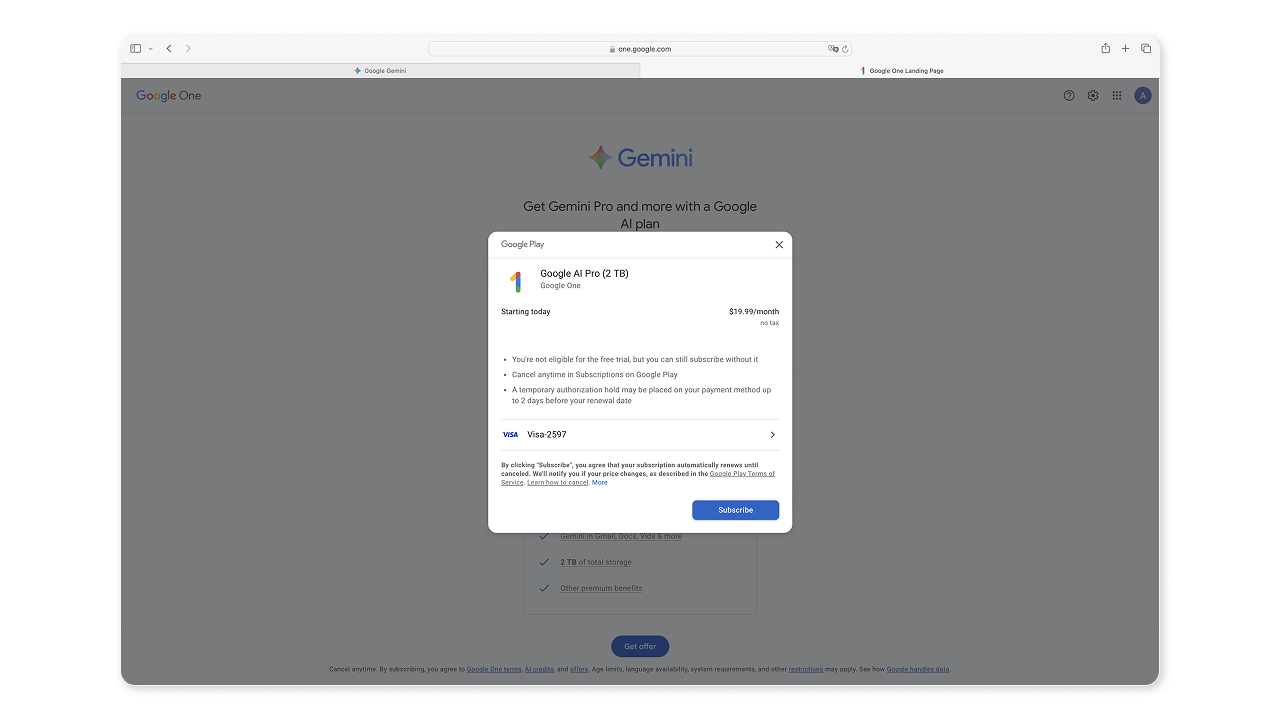The width and height of the screenshot is (1280, 720).
Task: Click the one.google.com address field
Action: pos(640,48)
